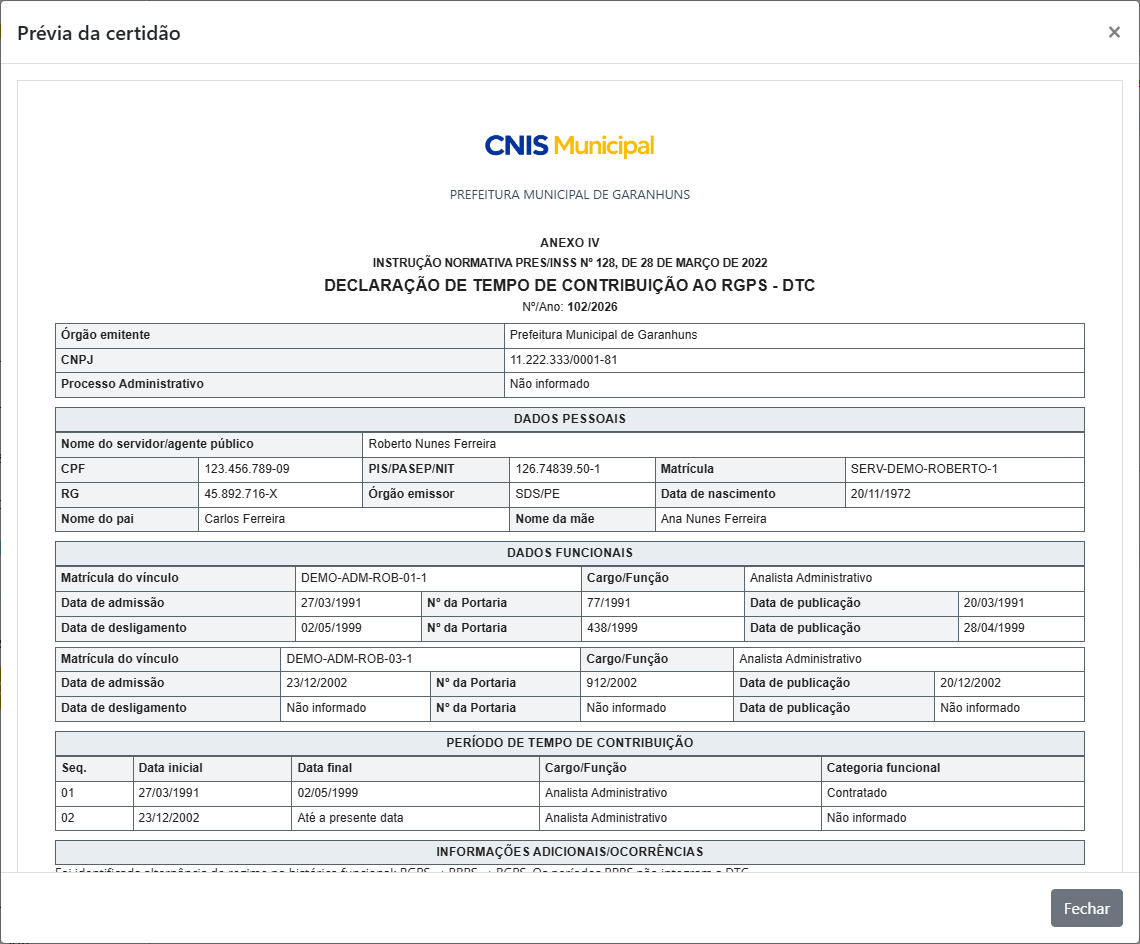Click the CNPJ value 11.222.333/0001-81
The width and height of the screenshot is (1140, 944).
563,360
